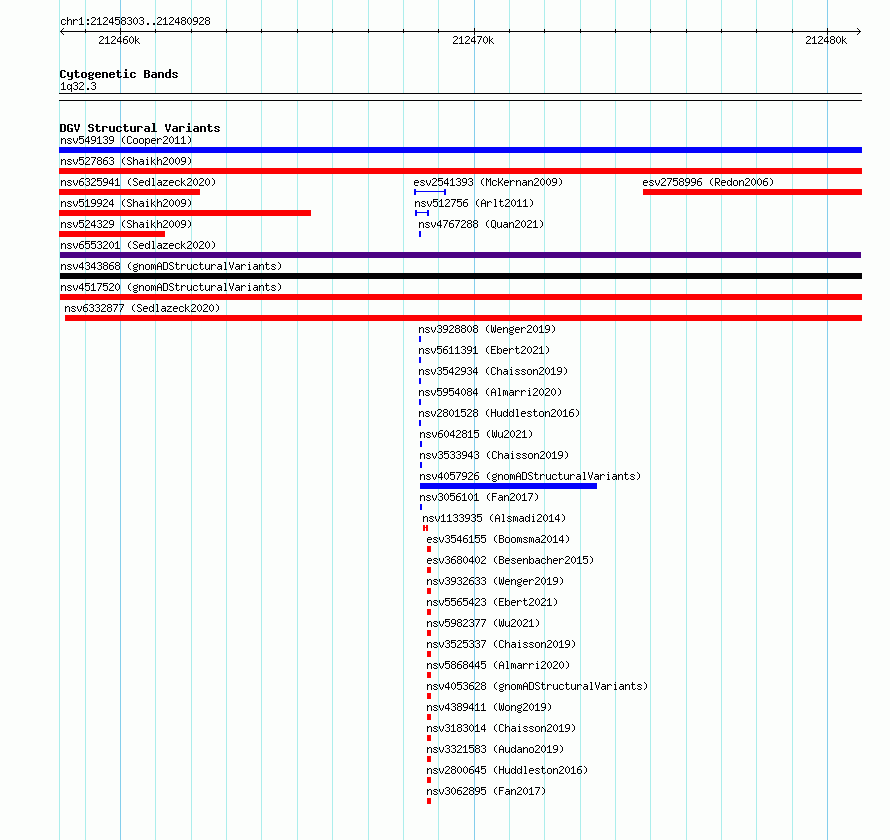Open nsv3542934 (Chaisson2019) variant label

click(x=493, y=371)
